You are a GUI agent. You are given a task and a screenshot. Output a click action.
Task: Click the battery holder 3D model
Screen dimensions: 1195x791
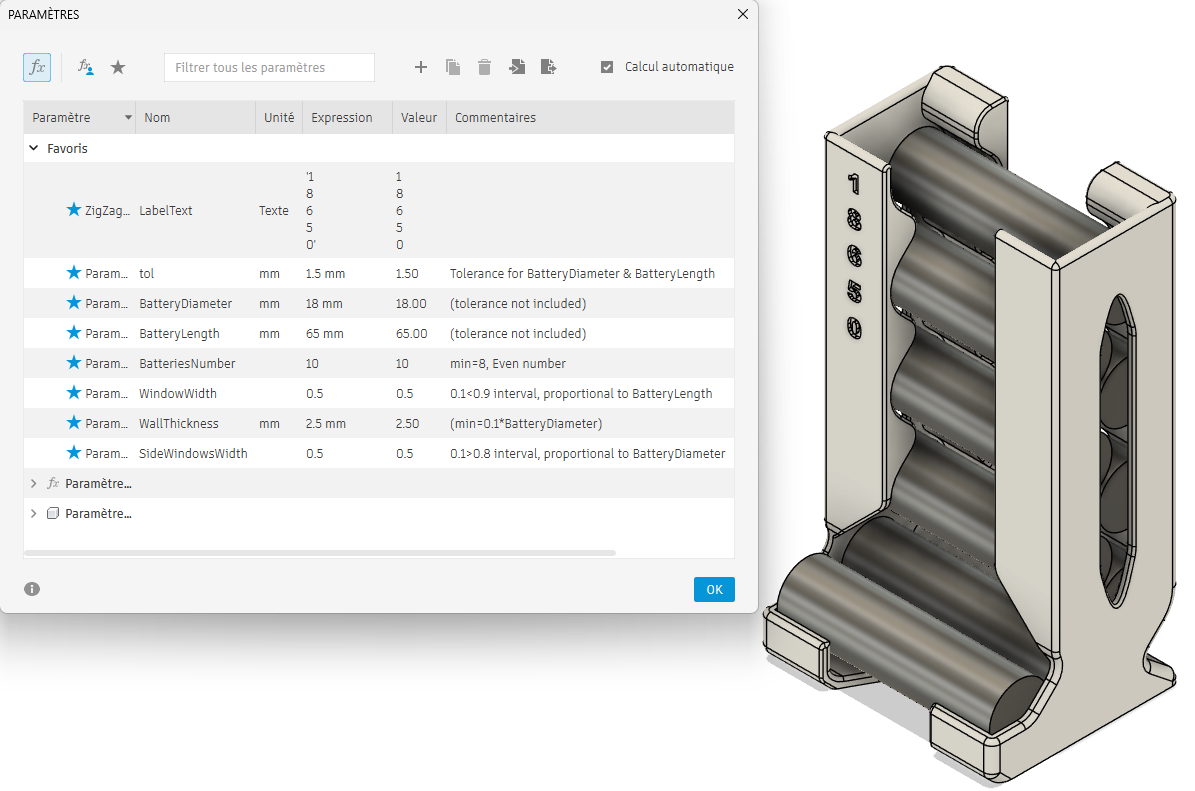(x=971, y=427)
